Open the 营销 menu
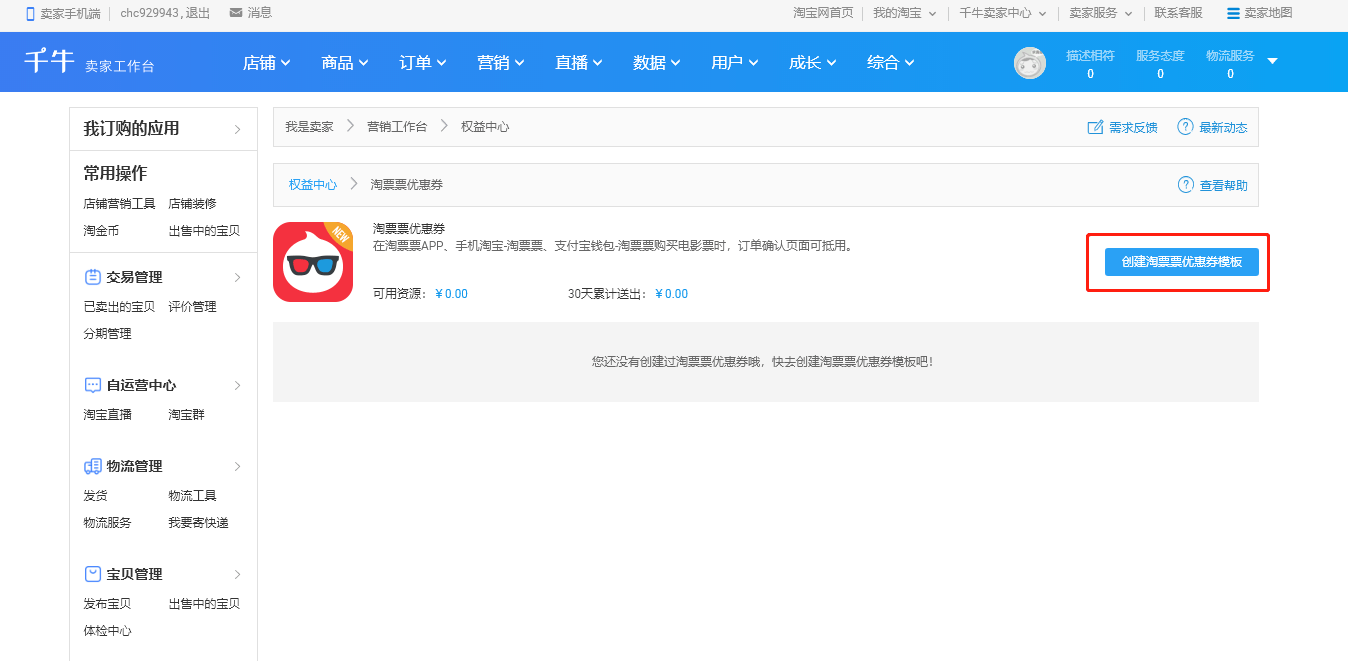The image size is (1348, 661). point(501,62)
